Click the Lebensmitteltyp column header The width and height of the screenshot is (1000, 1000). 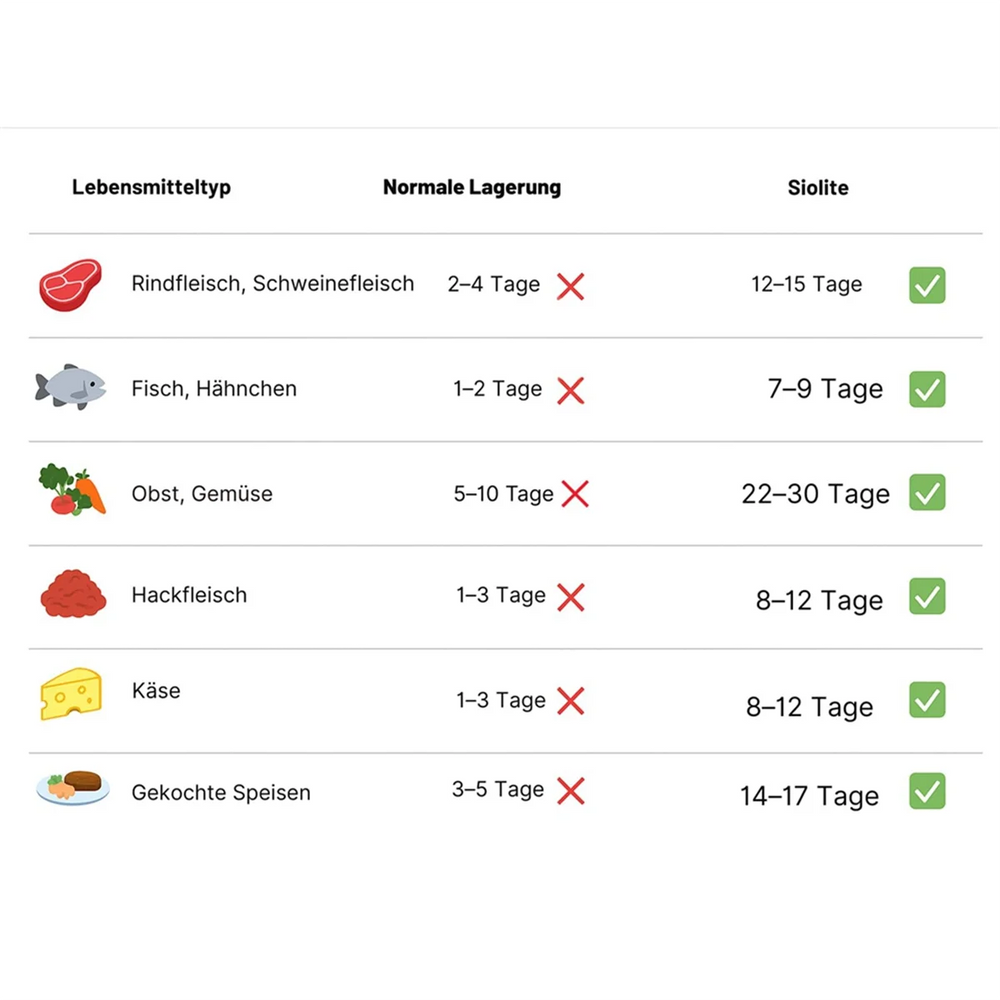coord(151,187)
